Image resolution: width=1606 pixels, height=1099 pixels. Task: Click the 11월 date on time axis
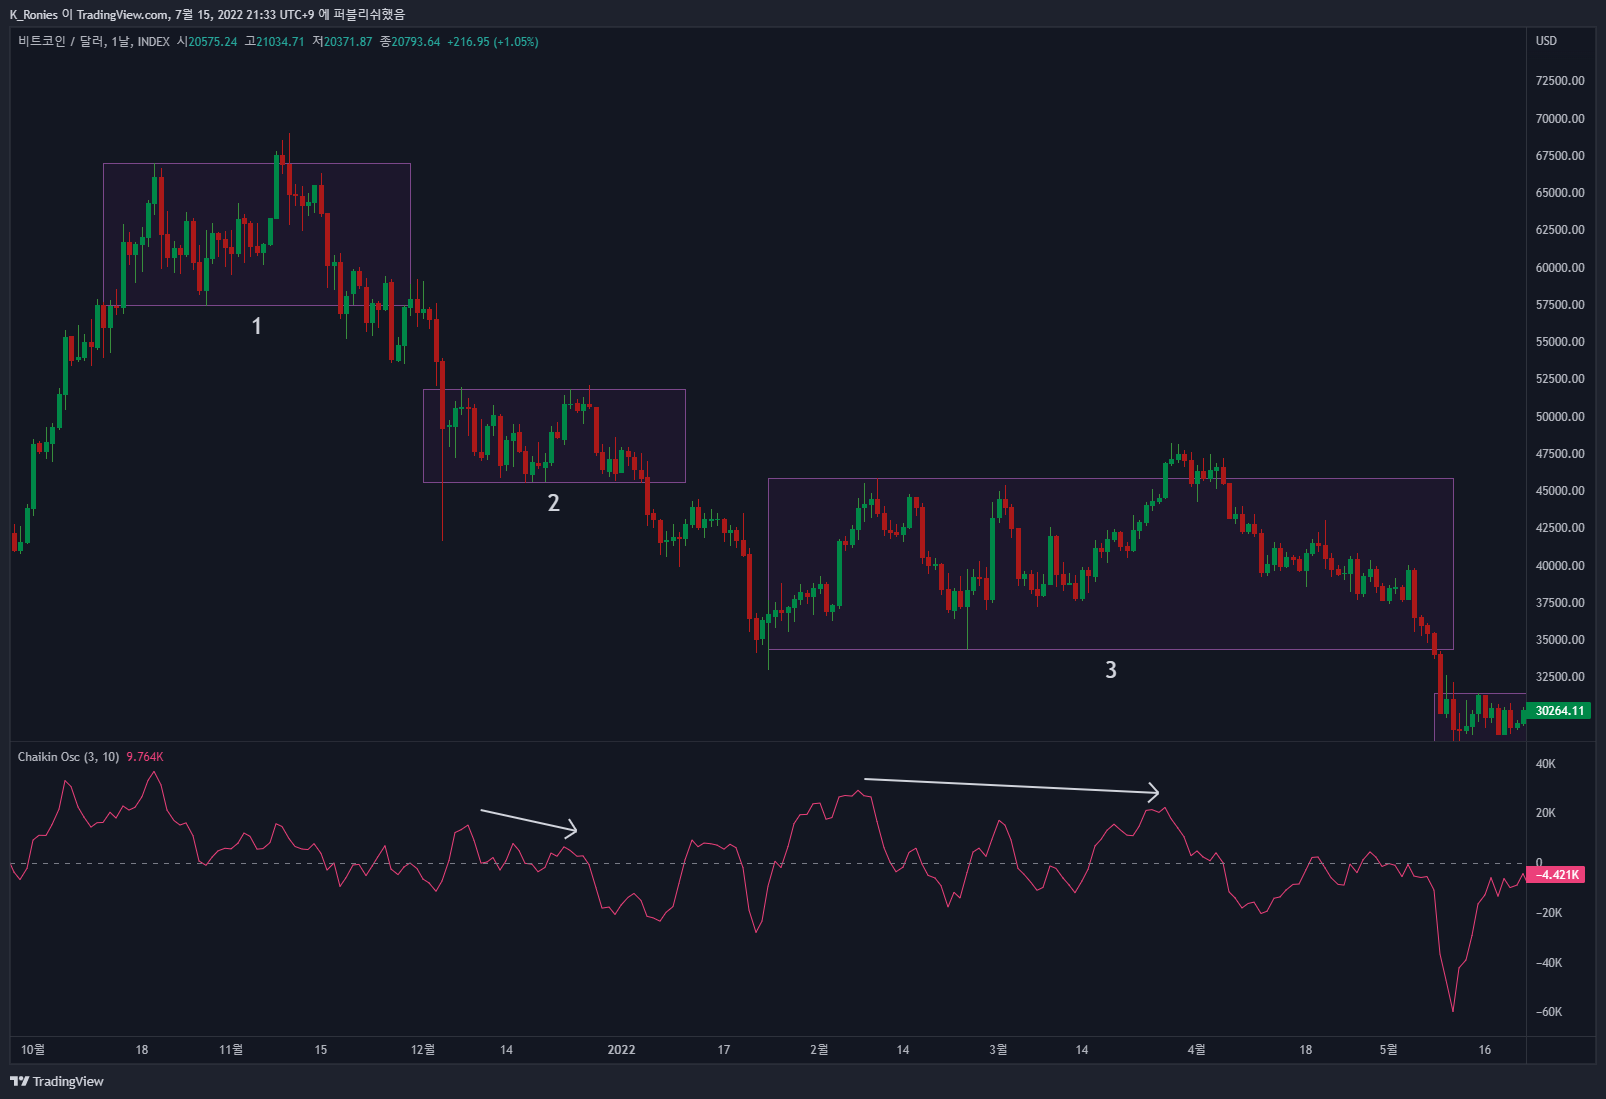coord(231,1050)
